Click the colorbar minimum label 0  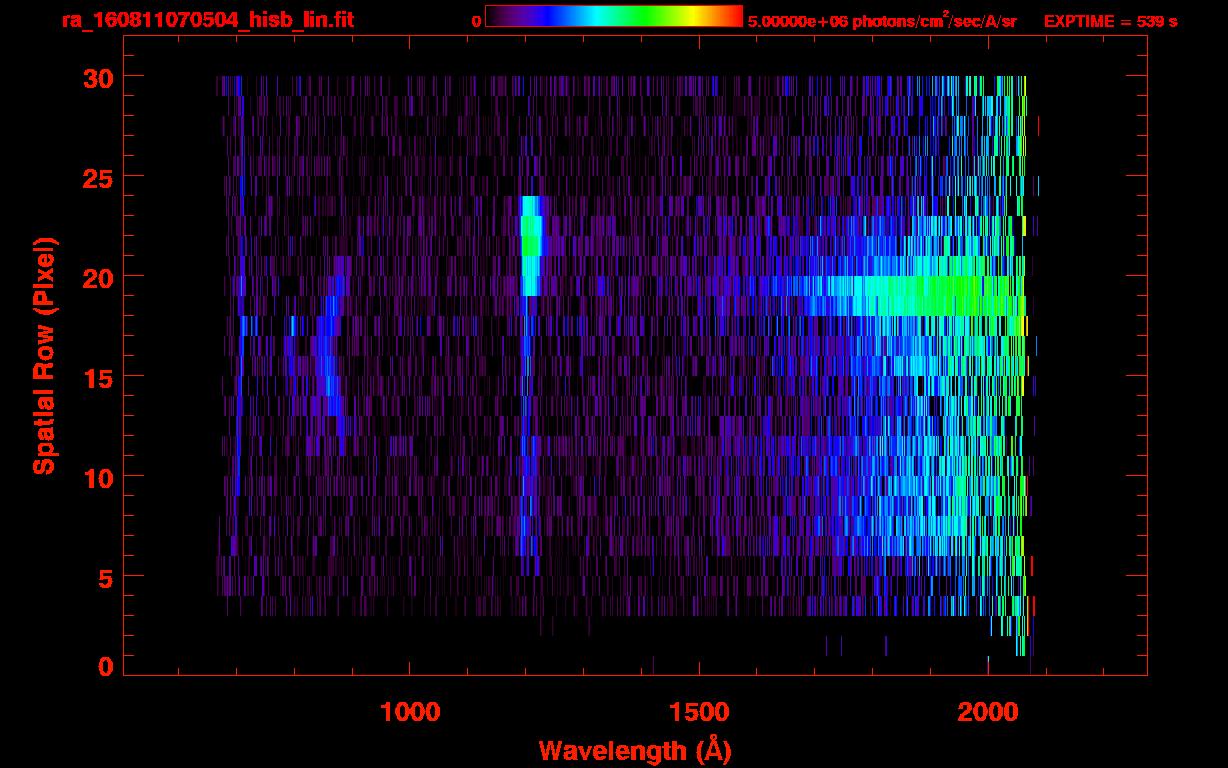pyautogui.click(x=476, y=21)
